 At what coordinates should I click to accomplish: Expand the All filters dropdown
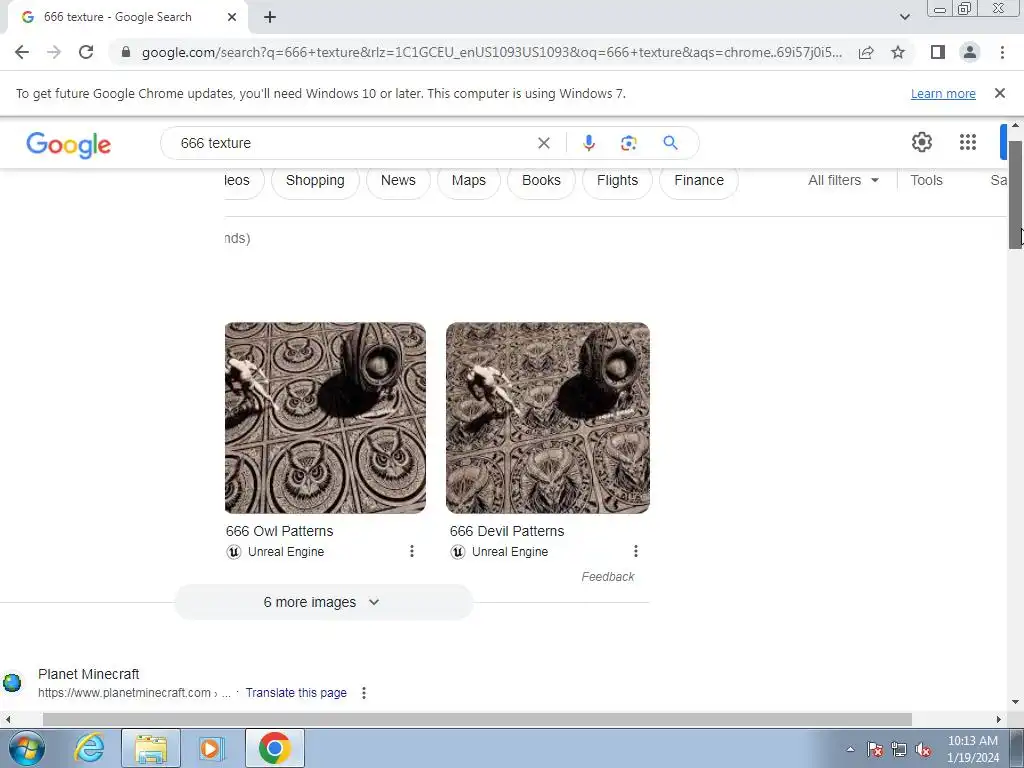(x=843, y=180)
